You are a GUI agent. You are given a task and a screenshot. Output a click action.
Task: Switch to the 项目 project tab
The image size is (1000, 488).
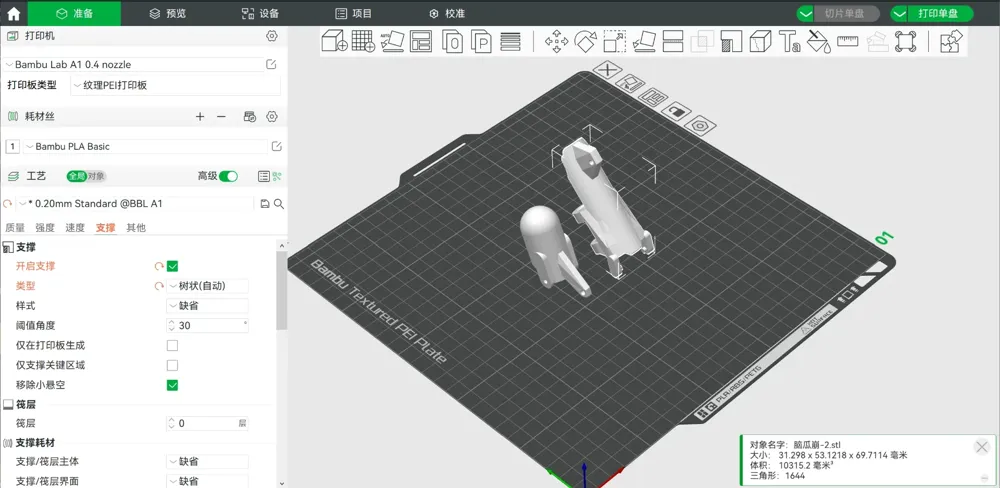pos(353,13)
